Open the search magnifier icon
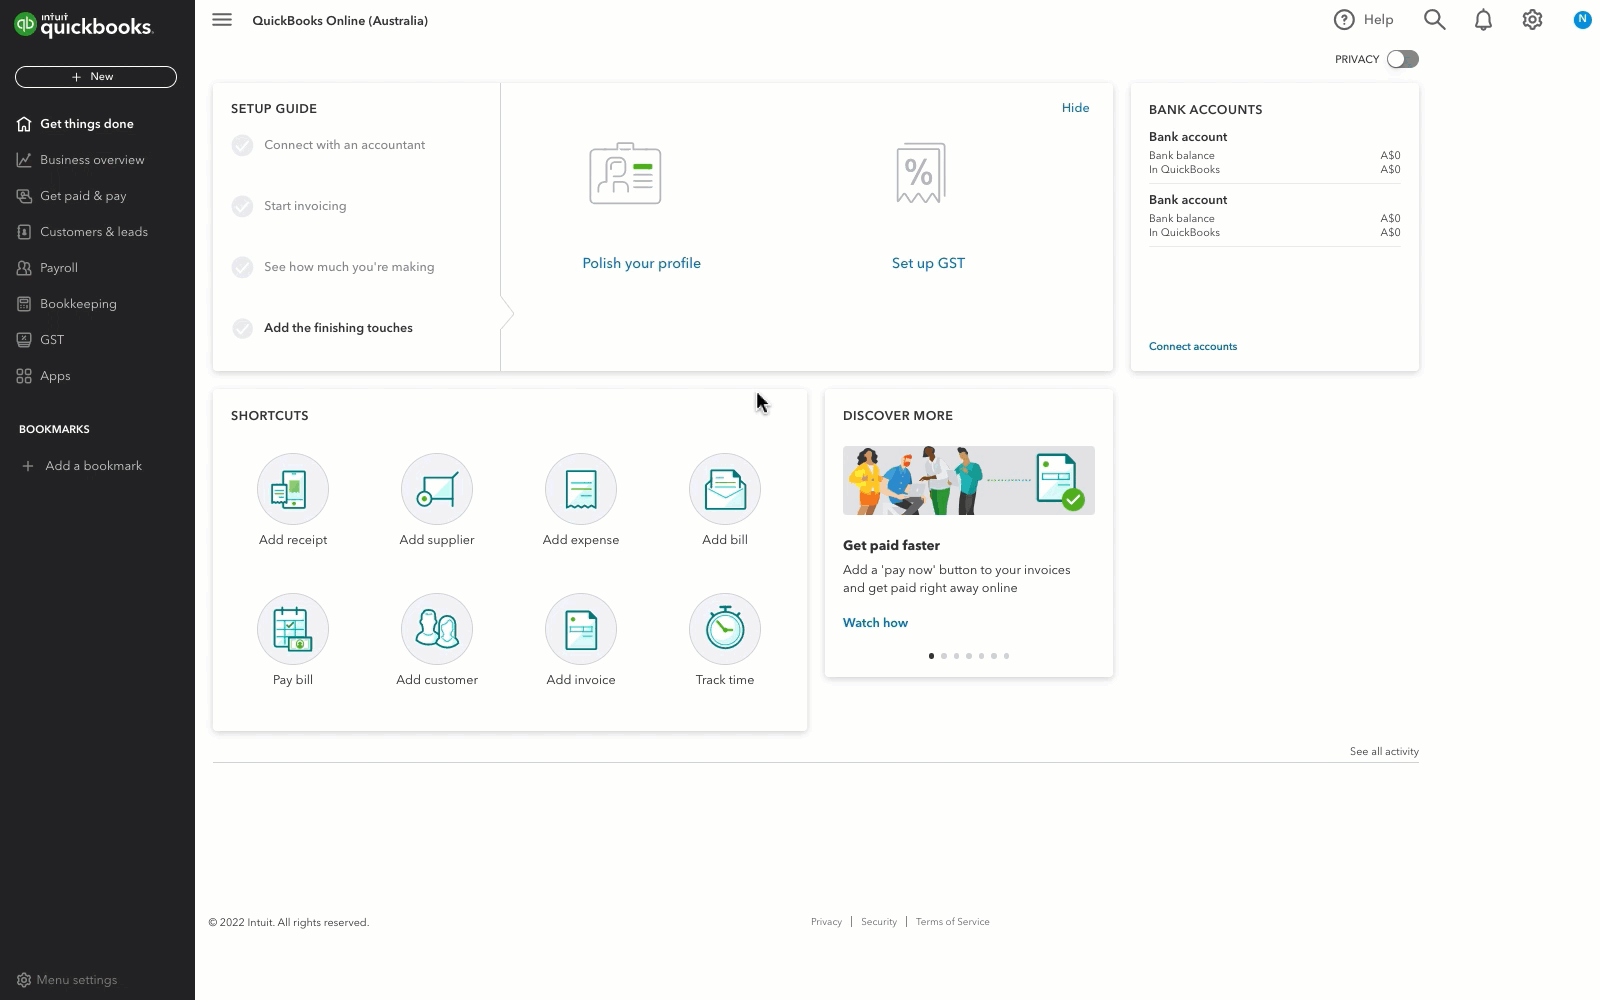Screen dimensions: 1600x1000 pos(1435,20)
